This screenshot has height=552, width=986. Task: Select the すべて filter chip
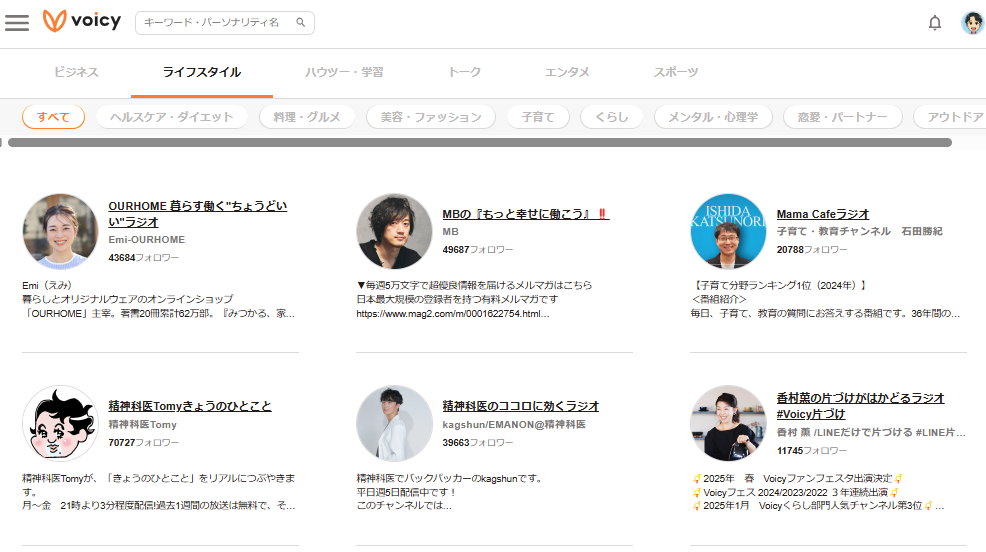[53, 117]
